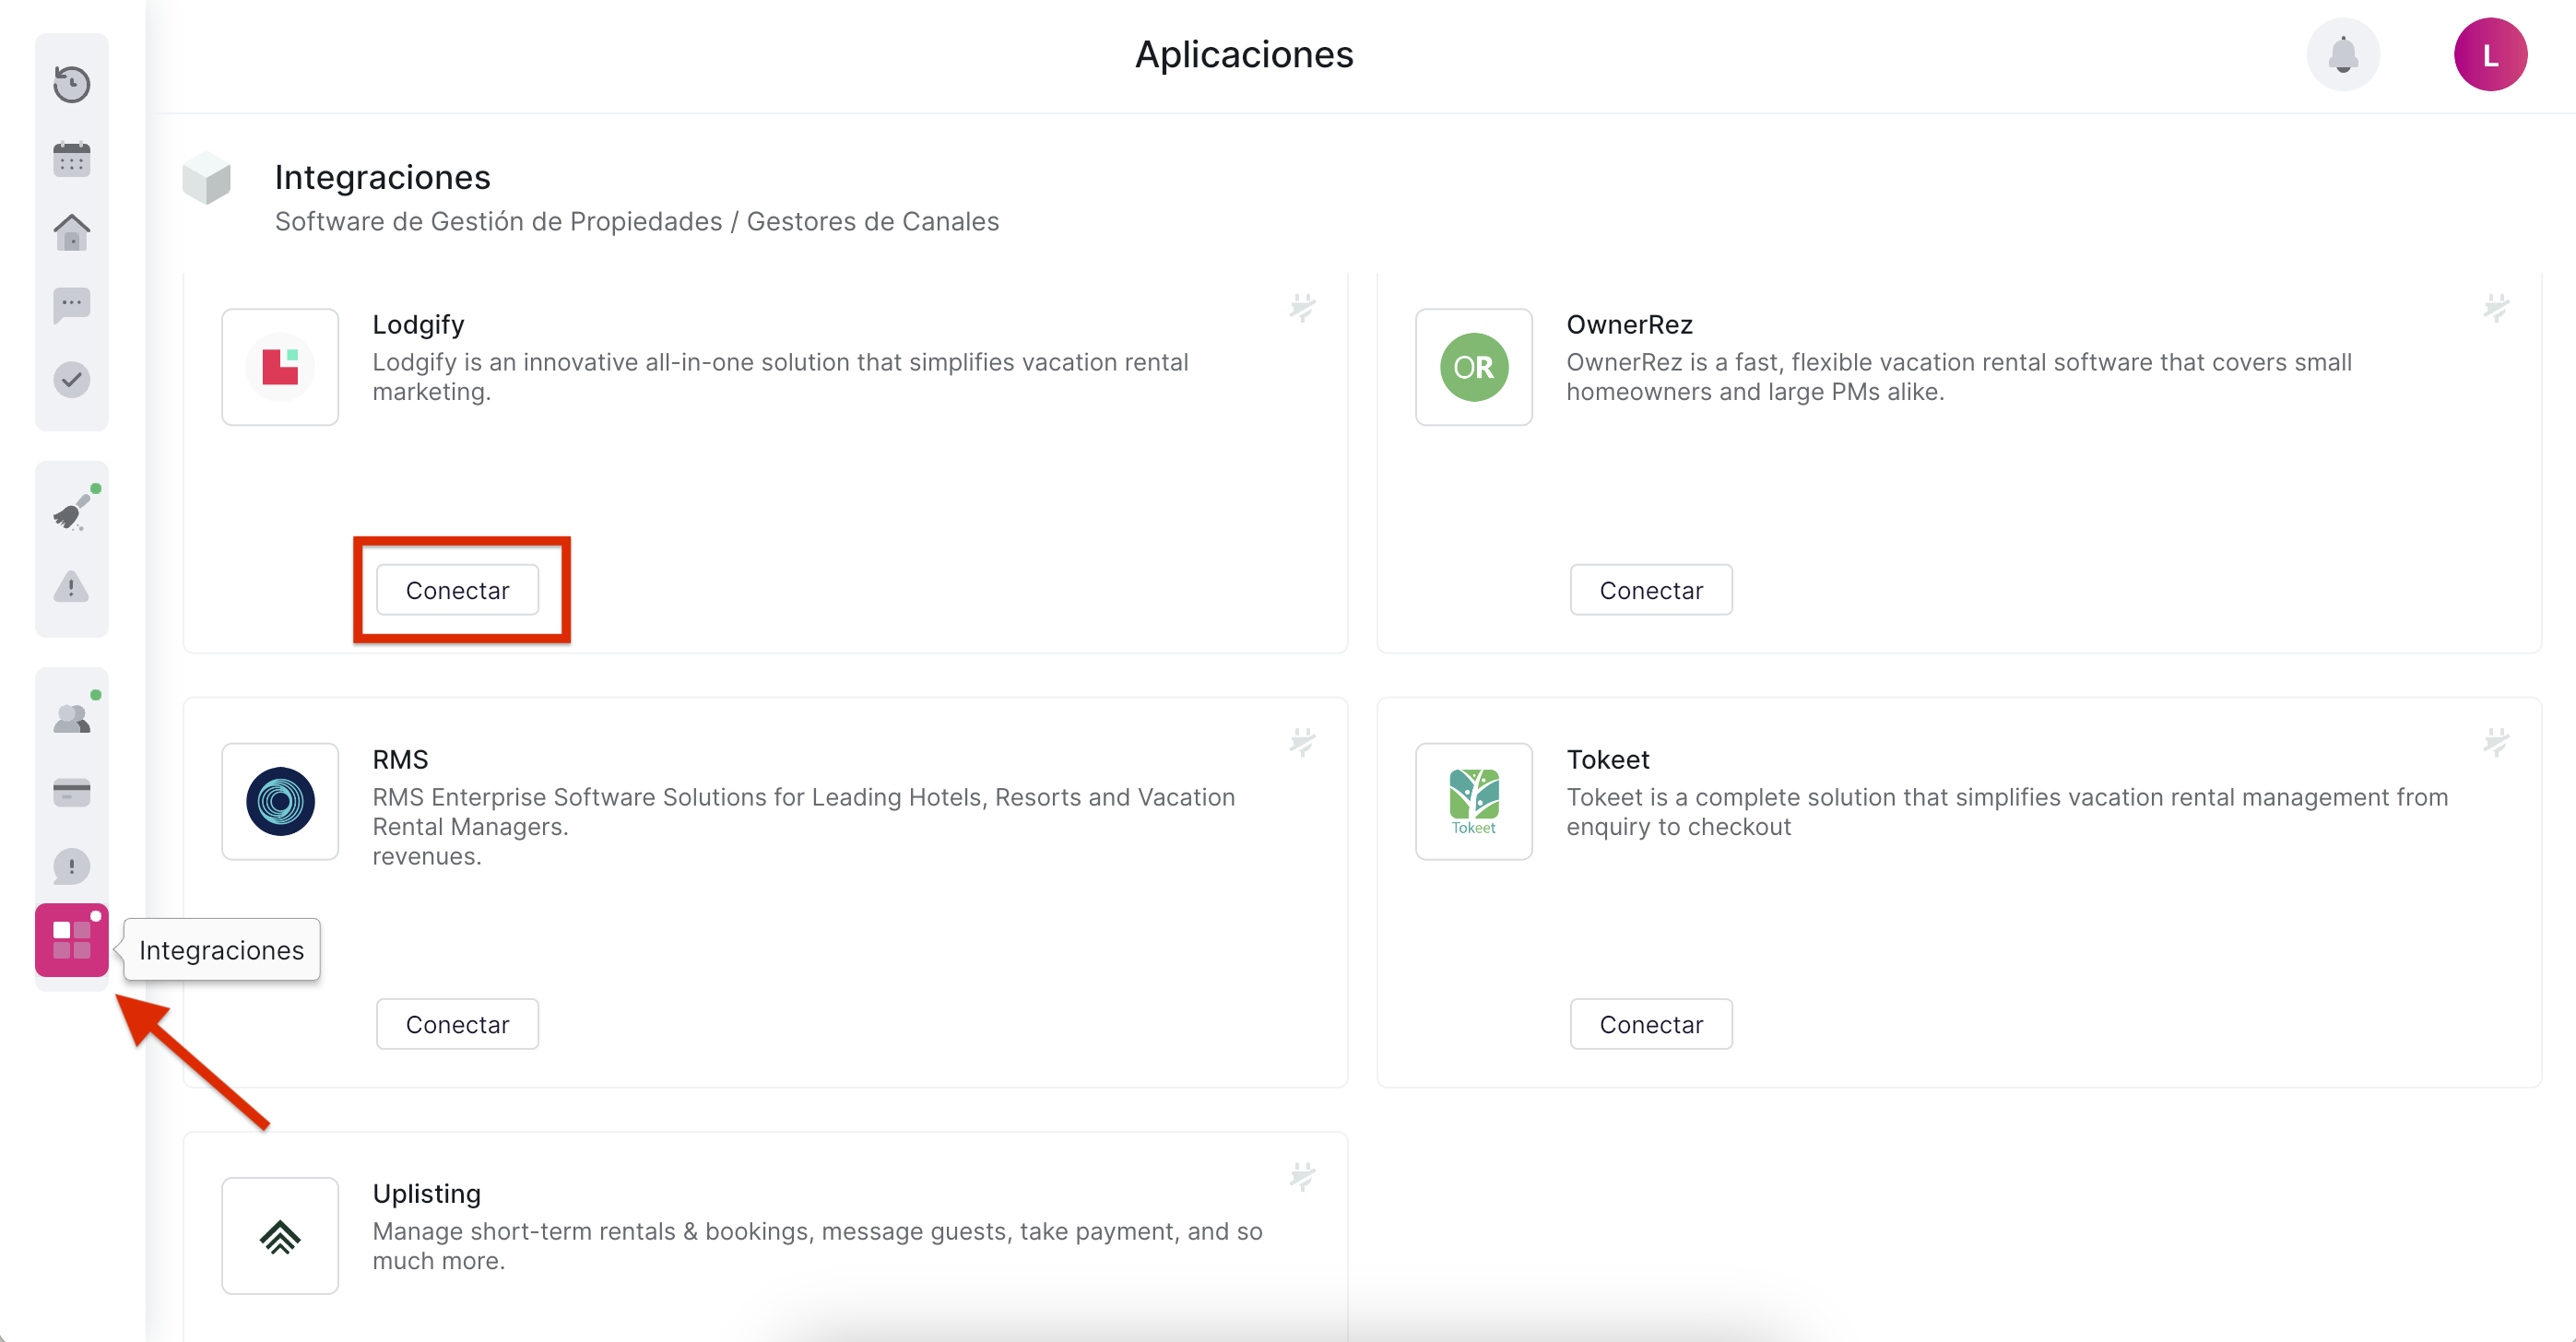This screenshot has width=2576, height=1342.
Task: Click the Uplisting logo thumbnail
Action: point(280,1236)
